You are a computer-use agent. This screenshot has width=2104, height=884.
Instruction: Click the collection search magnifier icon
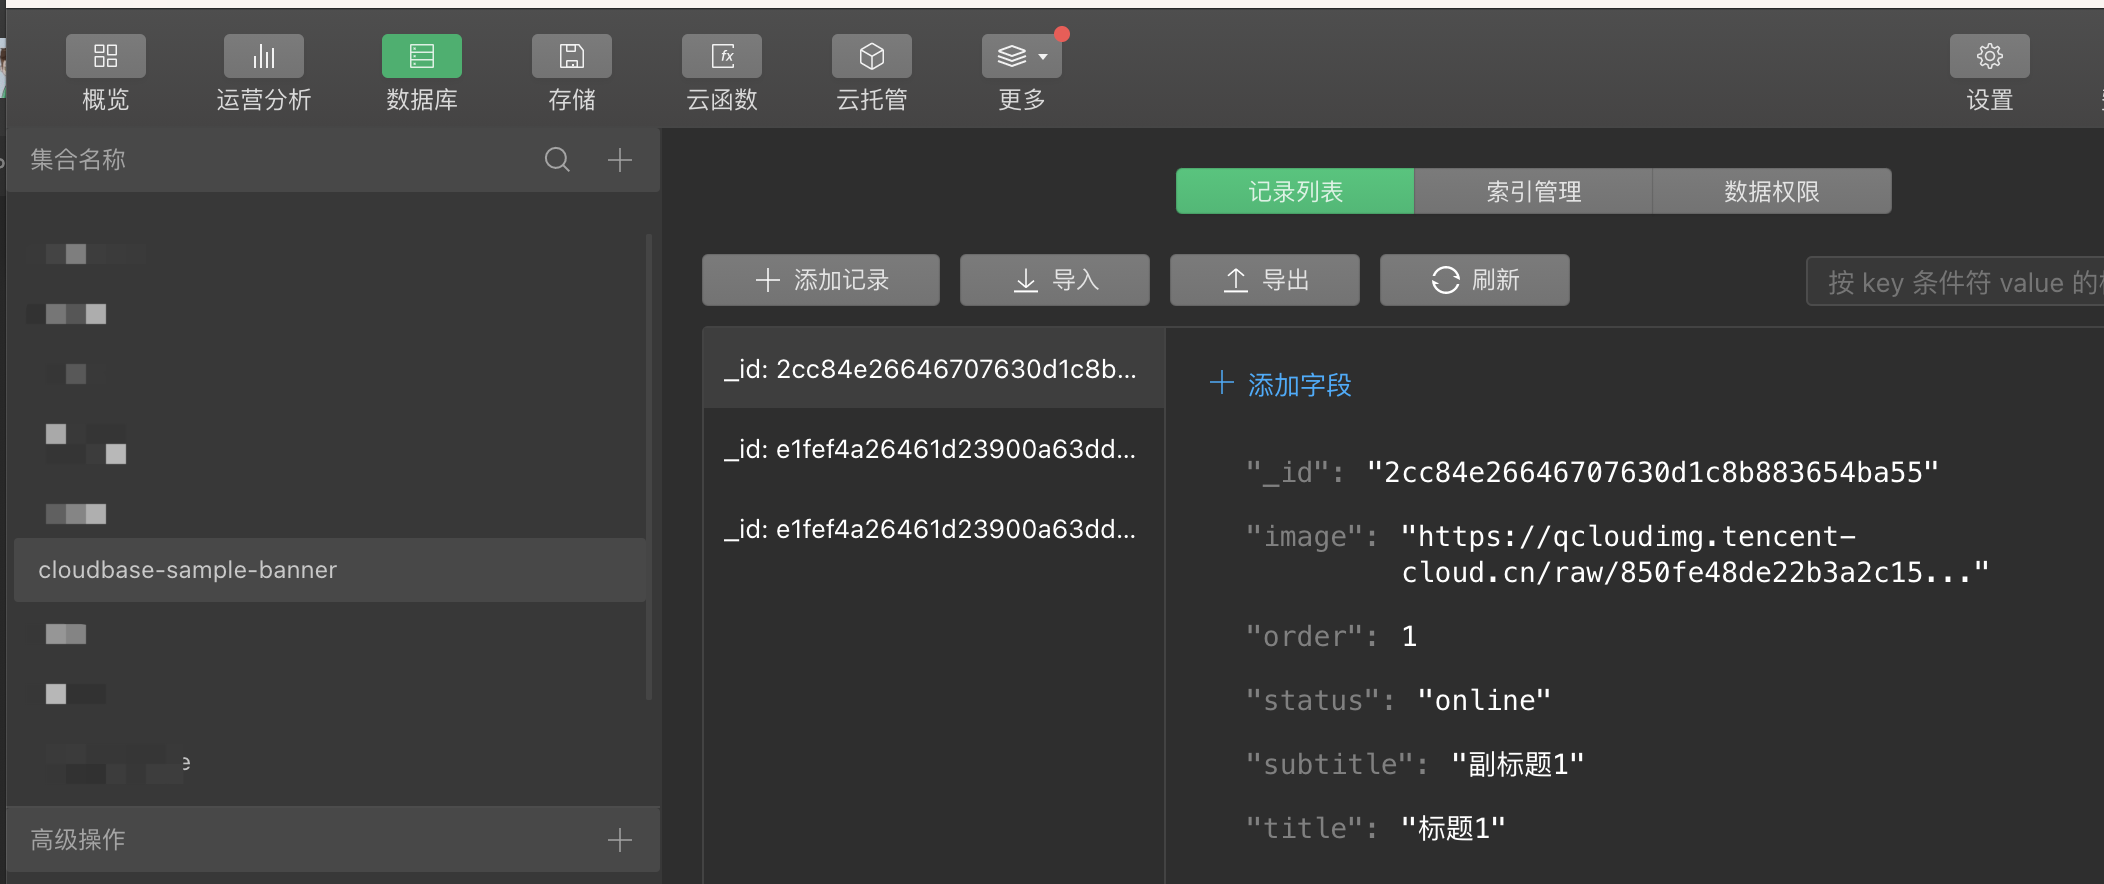557,159
